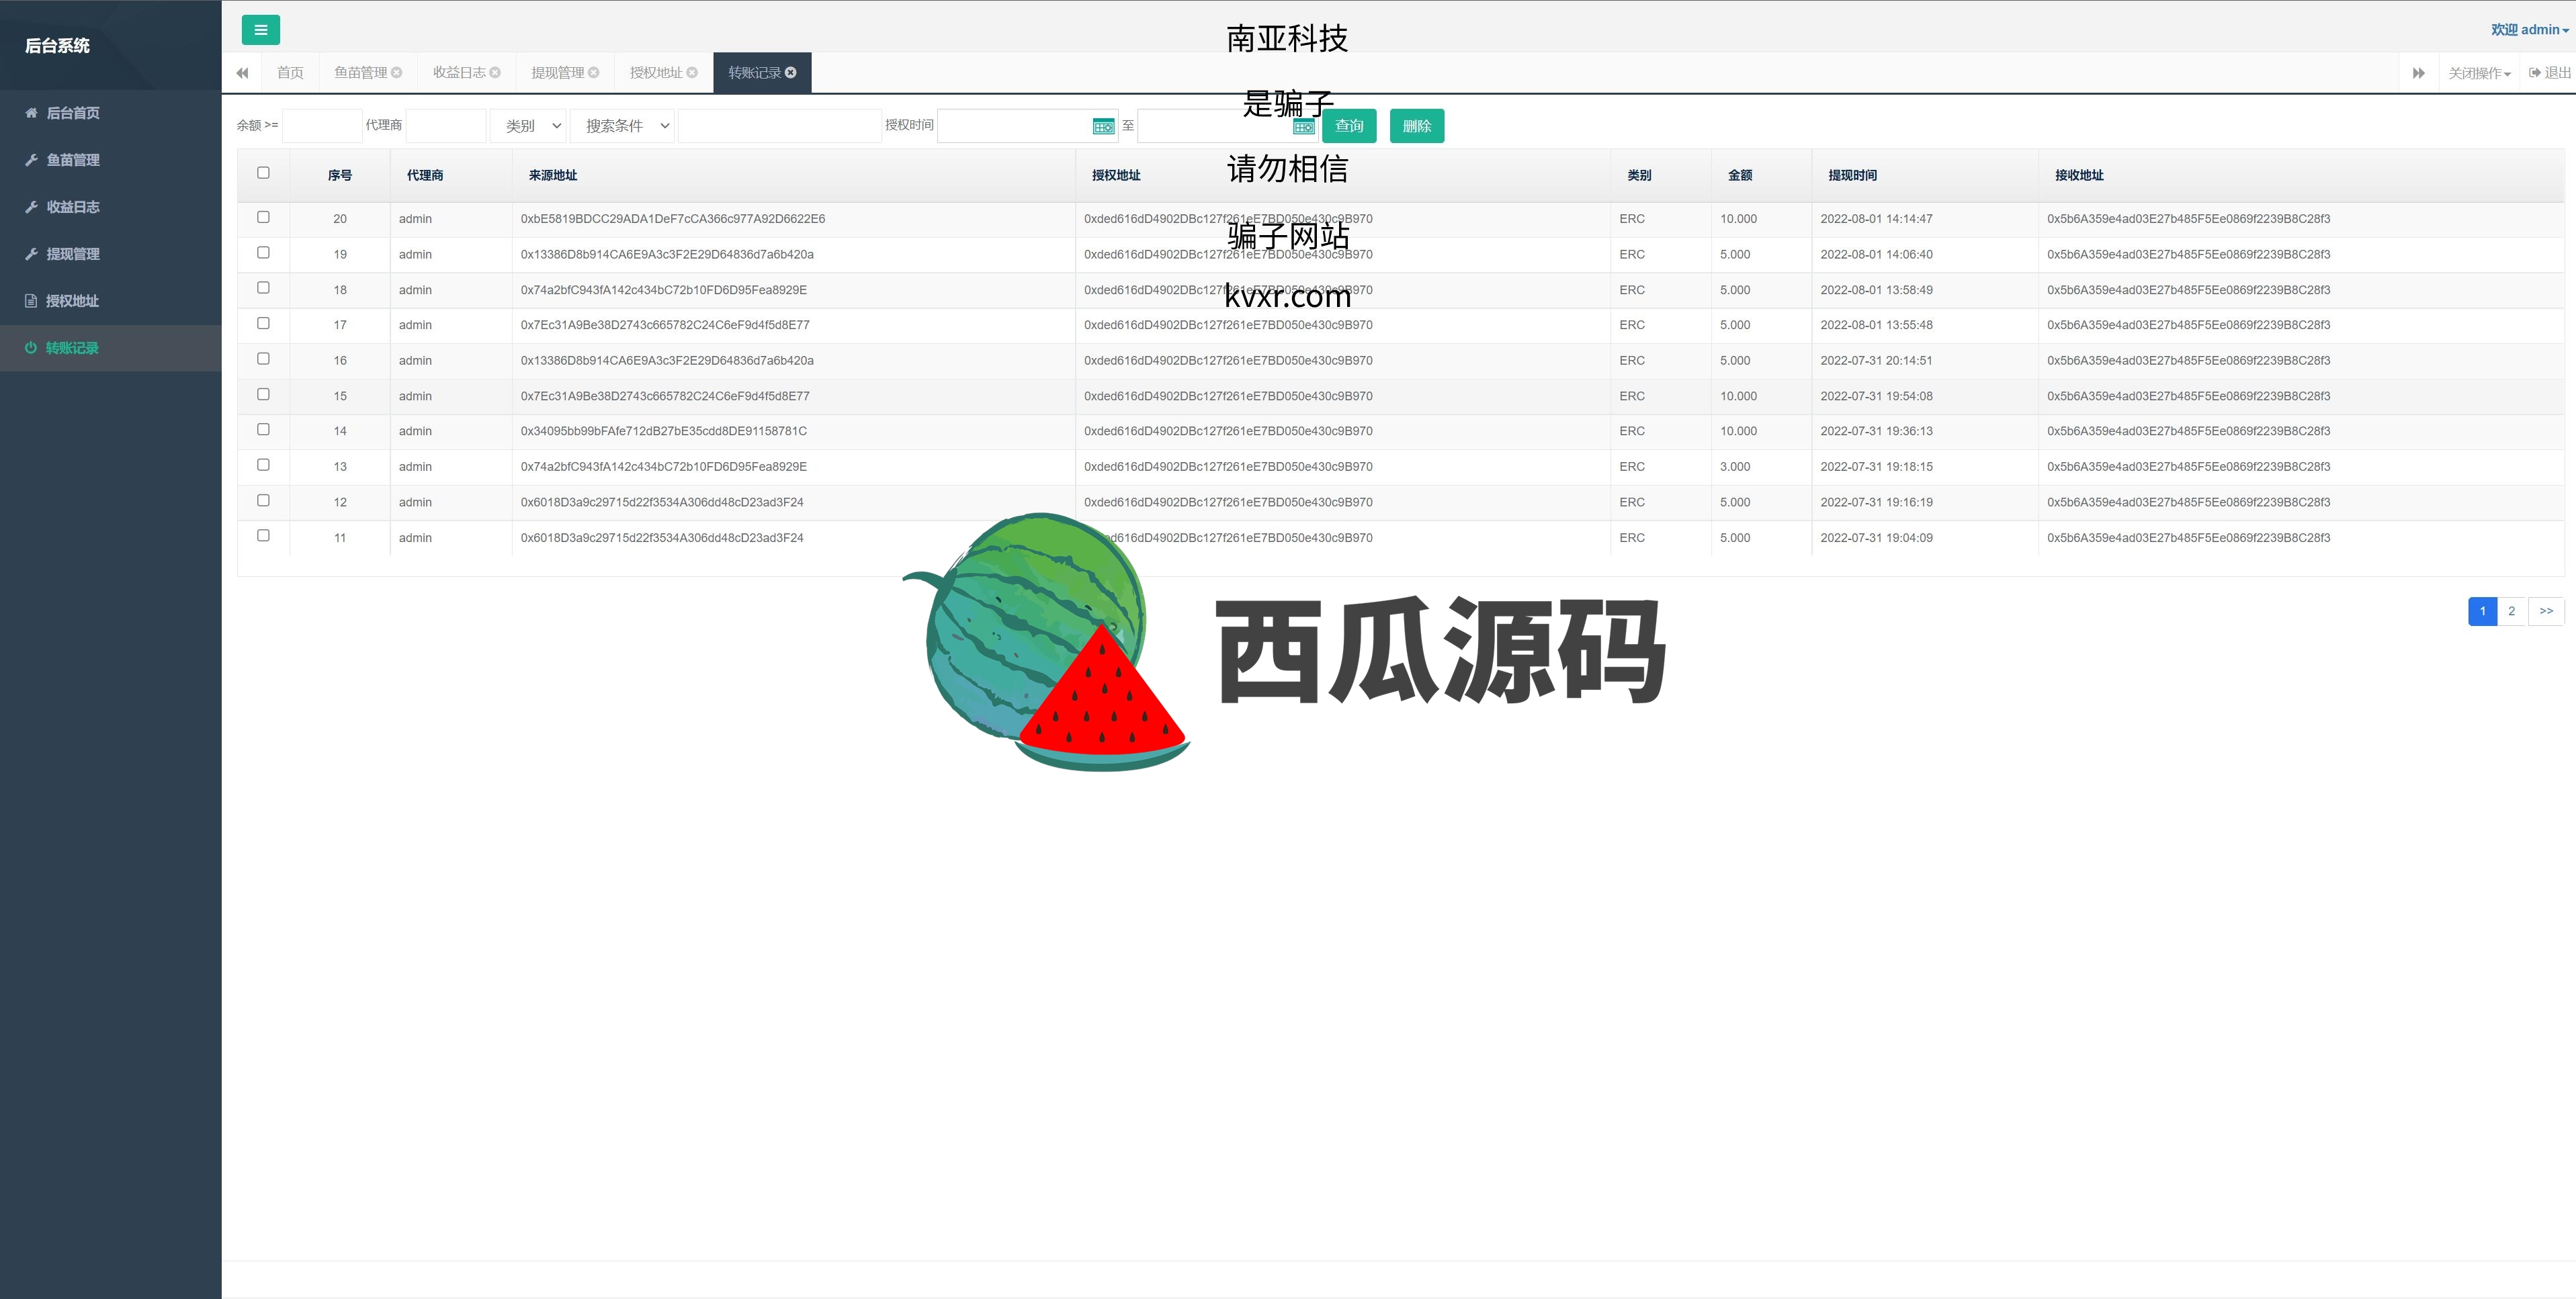
Task: Click the tab scroll-right double arrow
Action: 2418,73
